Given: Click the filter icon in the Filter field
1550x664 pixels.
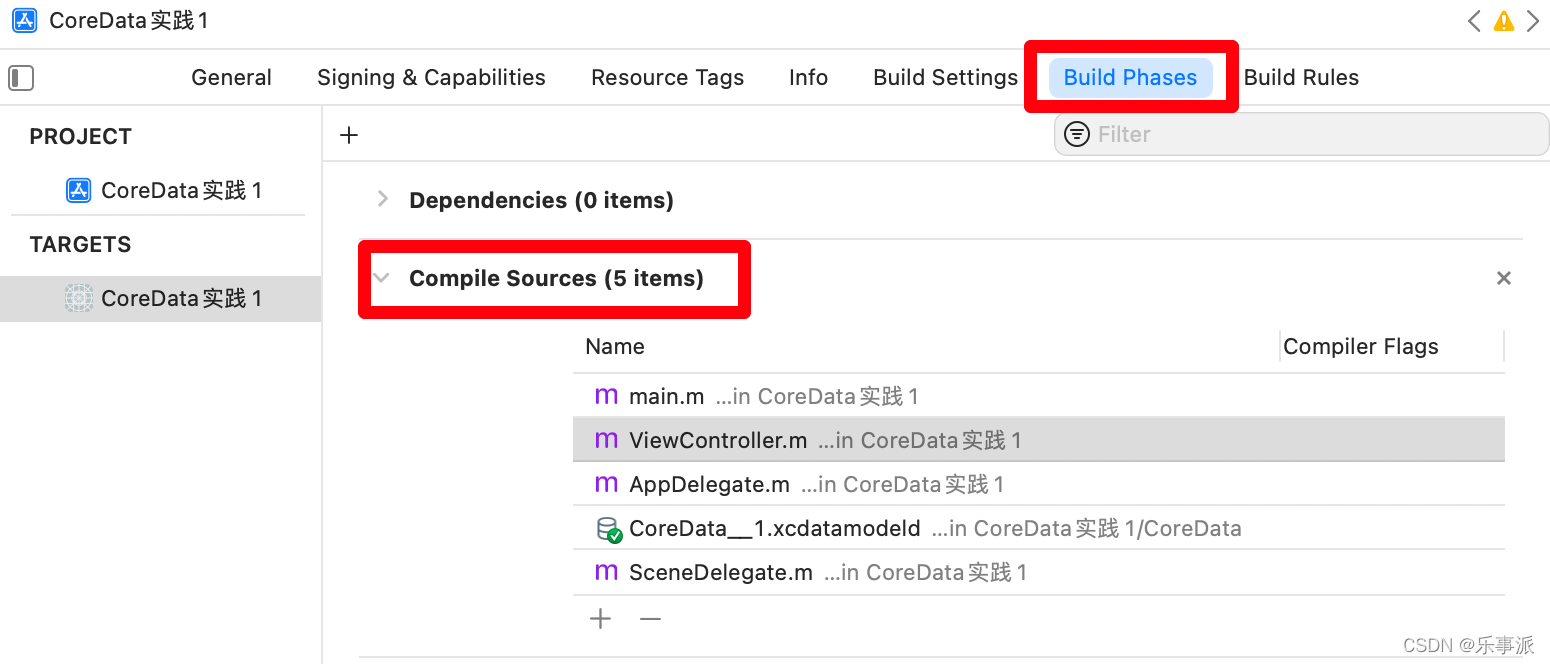Looking at the screenshot, I should pos(1077,134).
